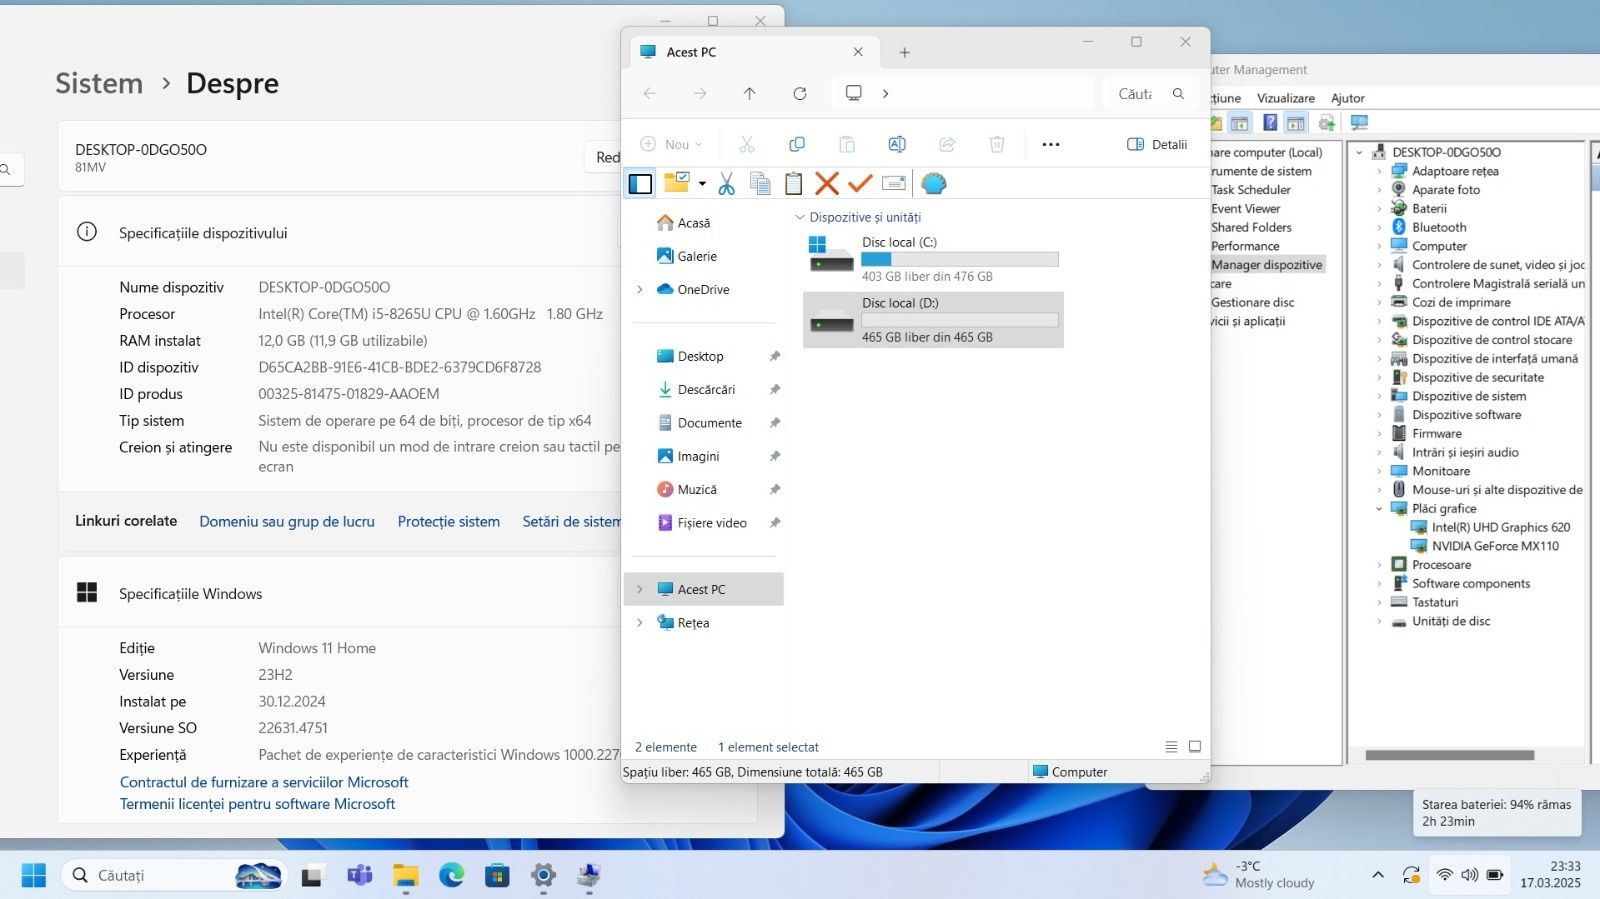Toggle Show/Hide Action Pane toolbar button

point(1296,122)
